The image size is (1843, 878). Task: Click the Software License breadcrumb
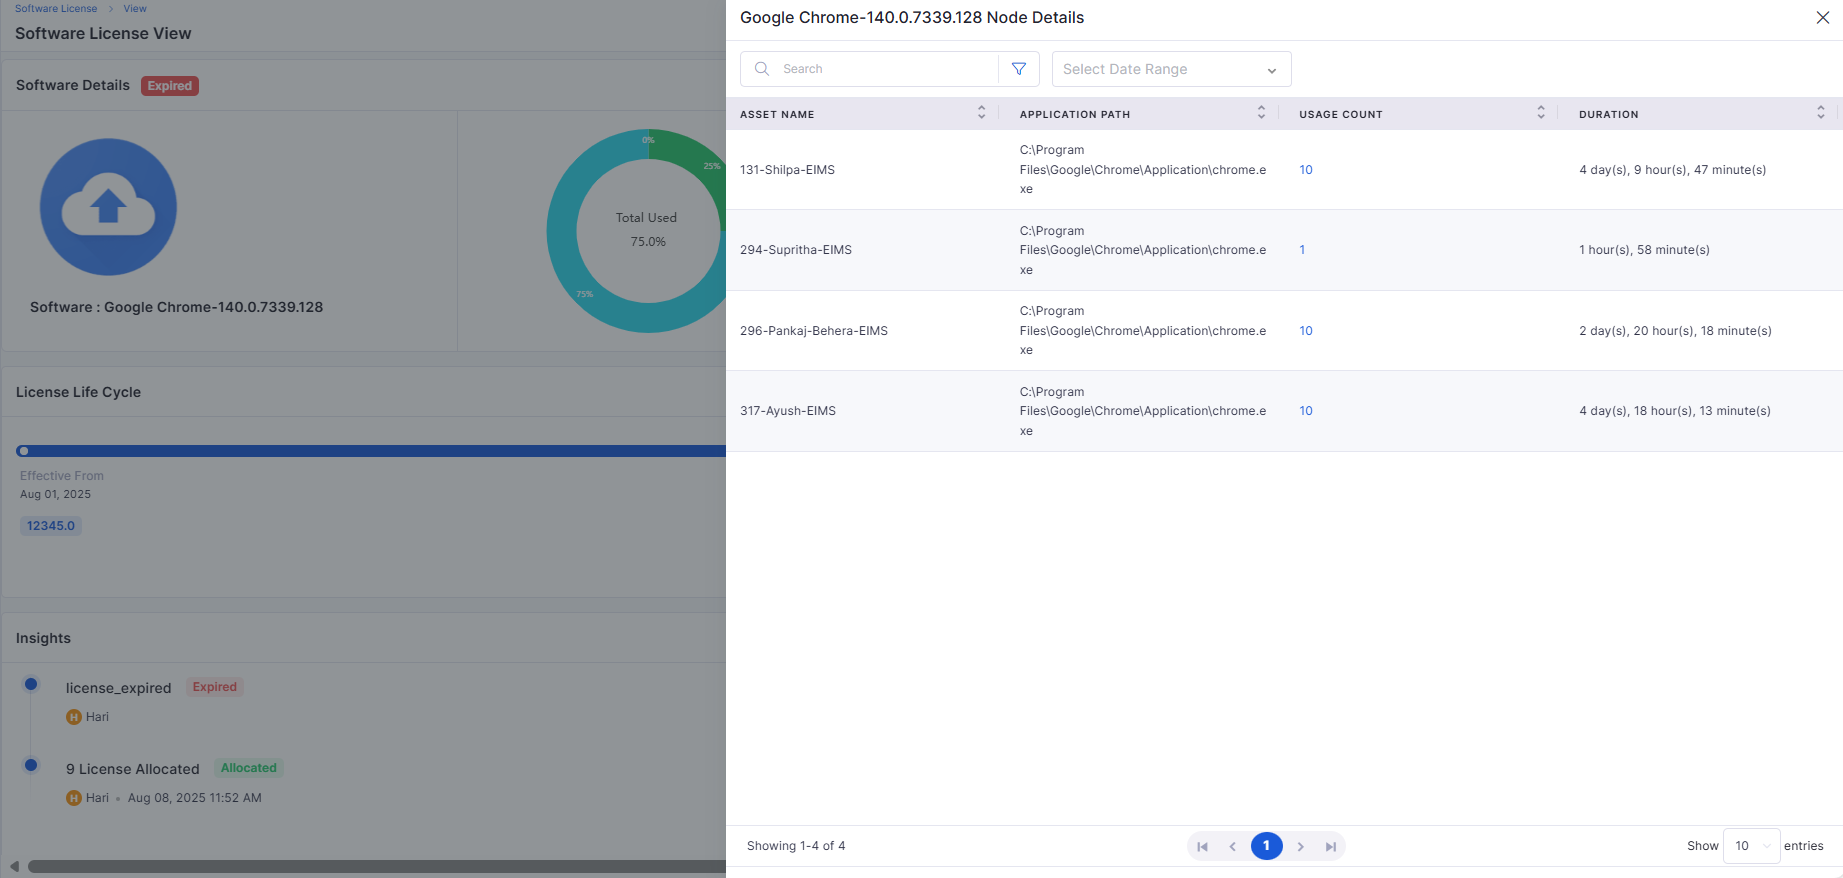(x=56, y=9)
